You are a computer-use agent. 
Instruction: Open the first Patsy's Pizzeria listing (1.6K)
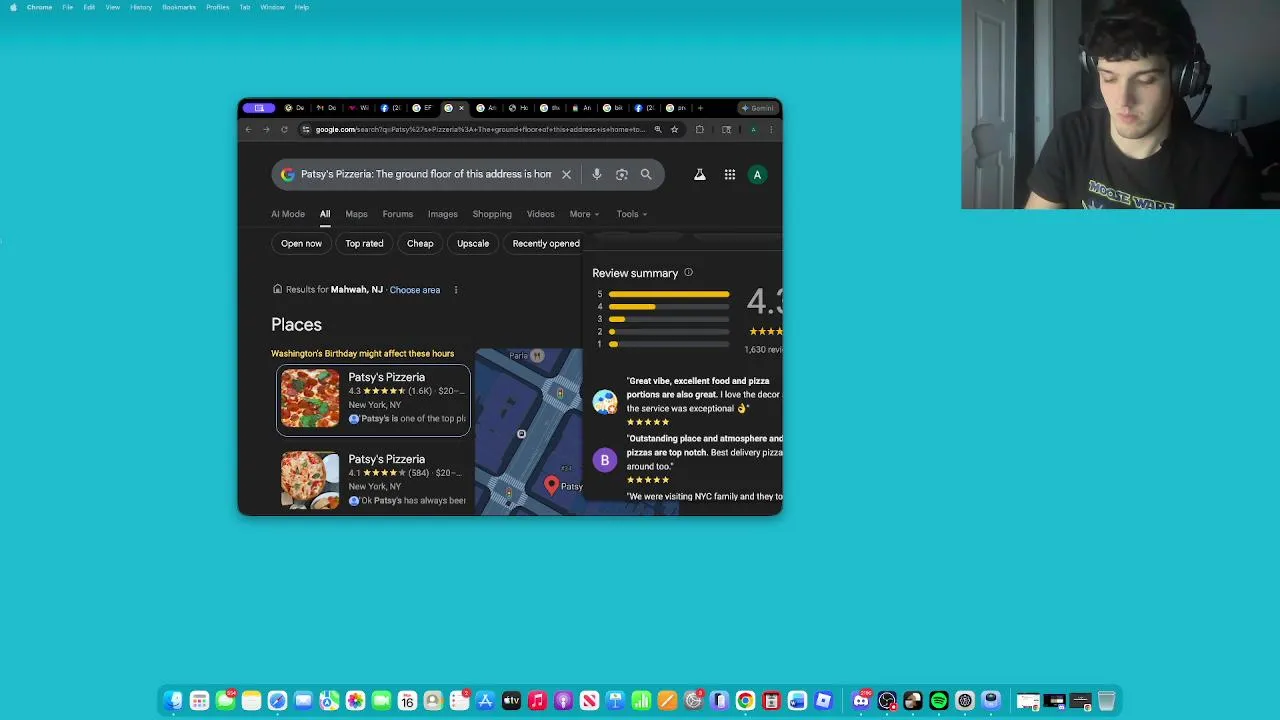(x=373, y=400)
